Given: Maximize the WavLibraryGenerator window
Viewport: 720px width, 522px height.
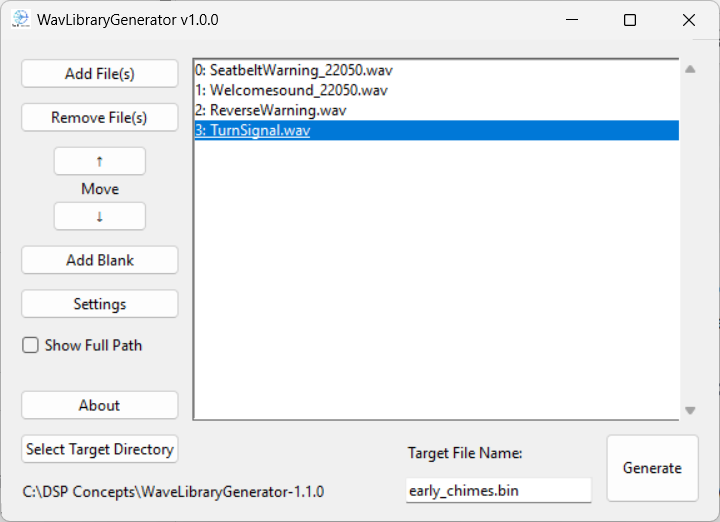Looking at the screenshot, I should tap(630, 20).
